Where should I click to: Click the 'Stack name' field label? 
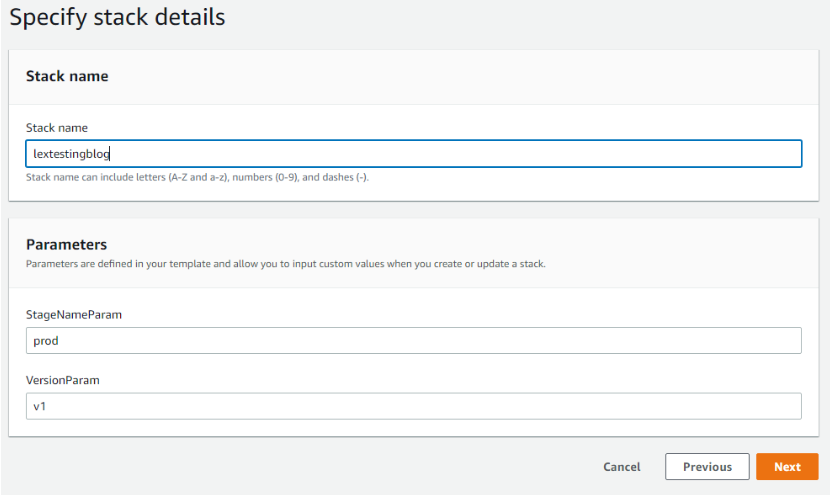coord(57,128)
